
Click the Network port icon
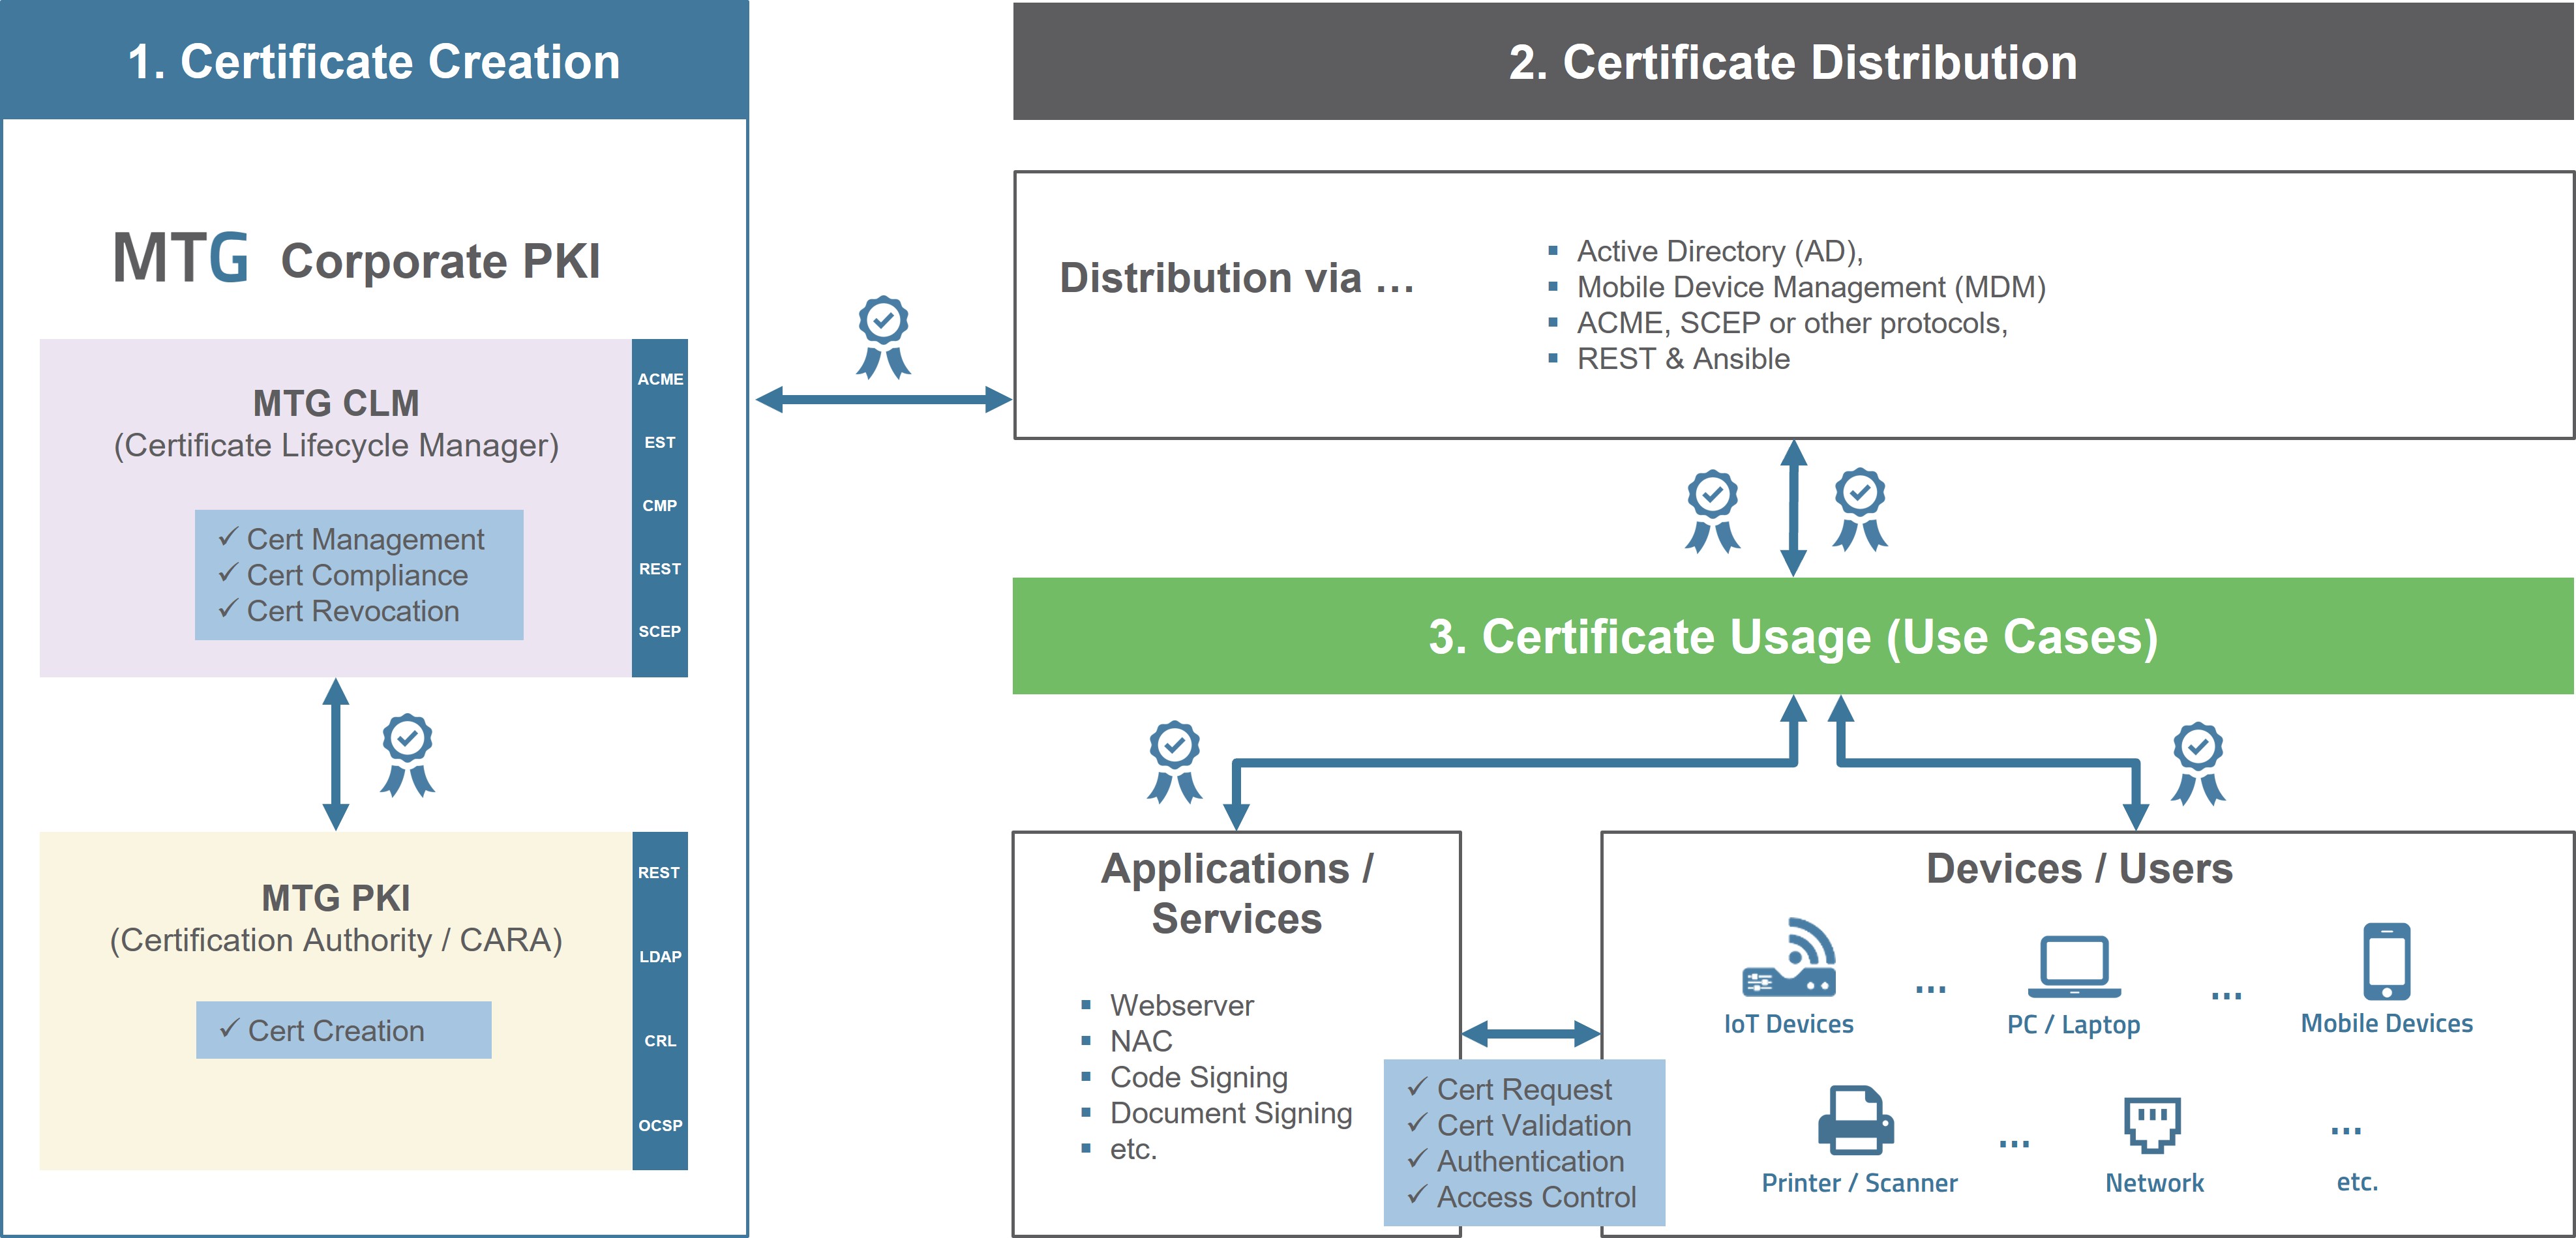[2152, 1124]
